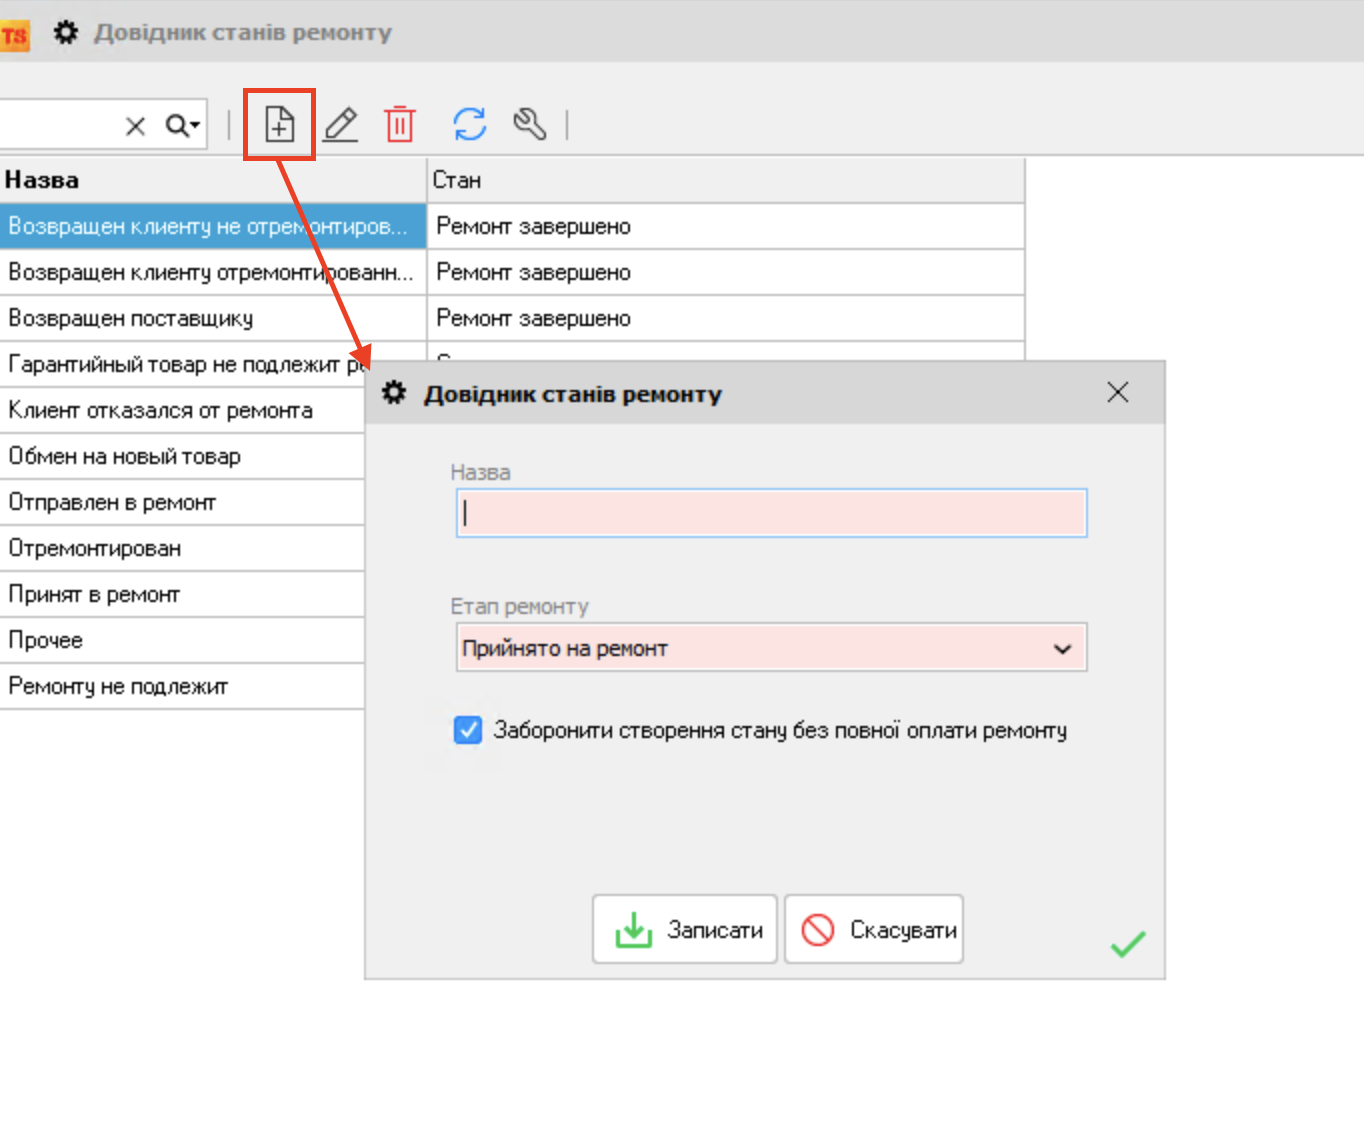Viewport: 1364px width, 1140px height.
Task: Select the Отправлен в ремонт row
Action: [112, 502]
